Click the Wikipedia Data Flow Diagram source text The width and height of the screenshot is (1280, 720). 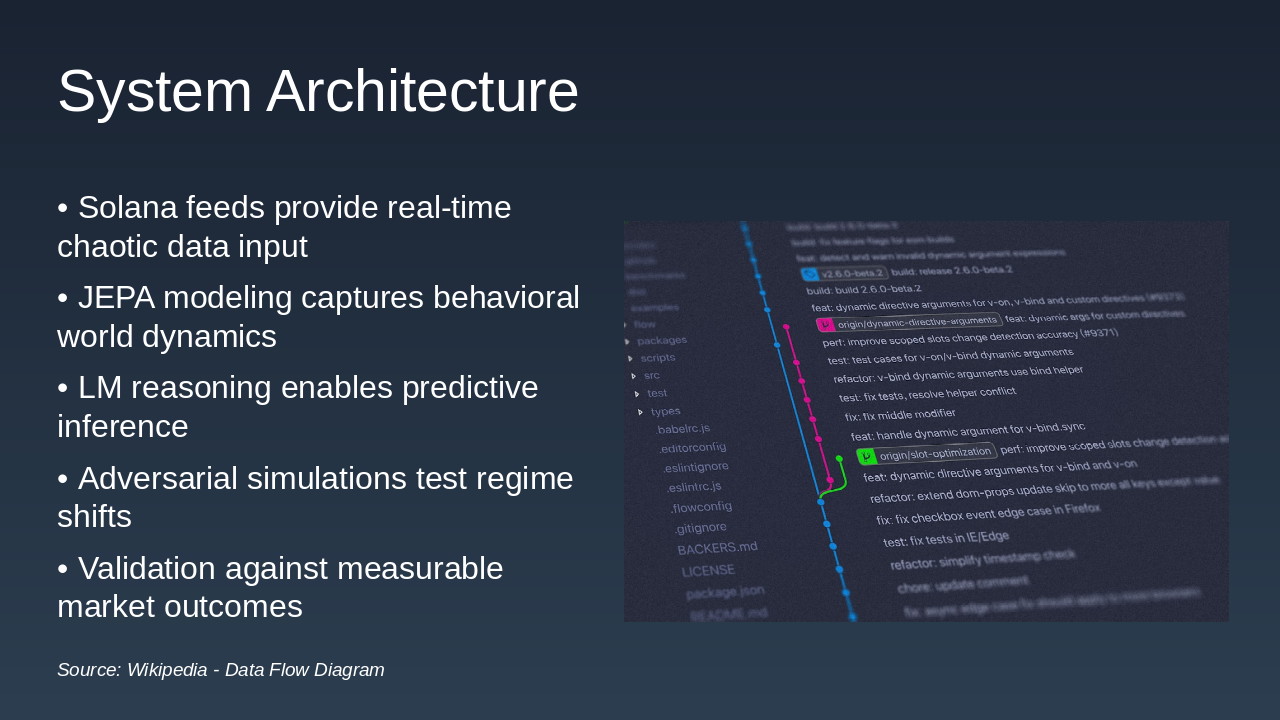(221, 670)
